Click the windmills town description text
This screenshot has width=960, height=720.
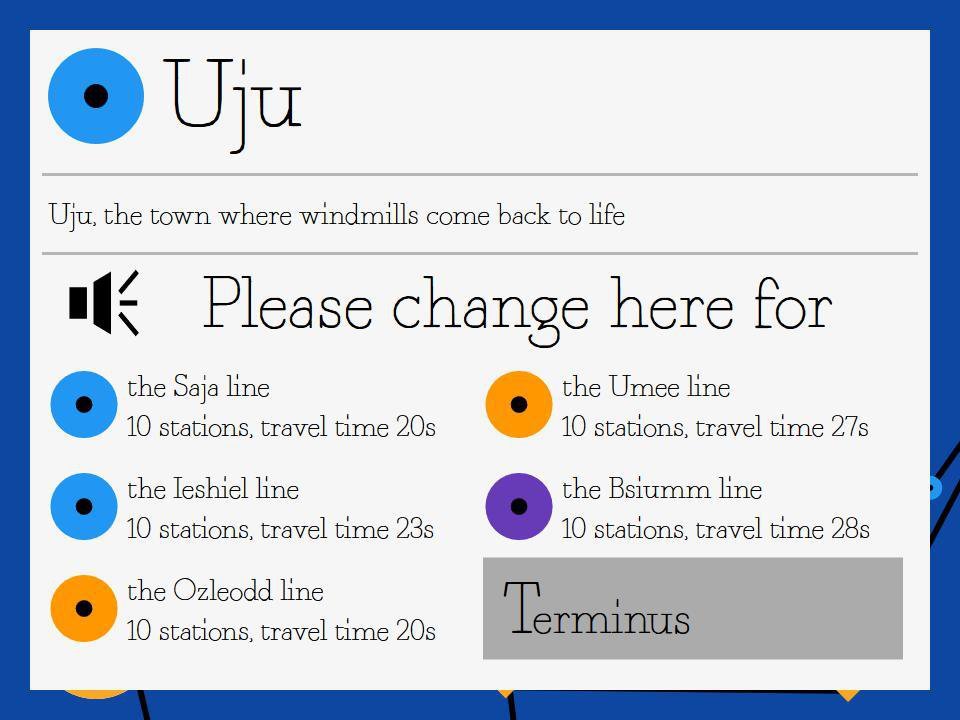pos(337,215)
